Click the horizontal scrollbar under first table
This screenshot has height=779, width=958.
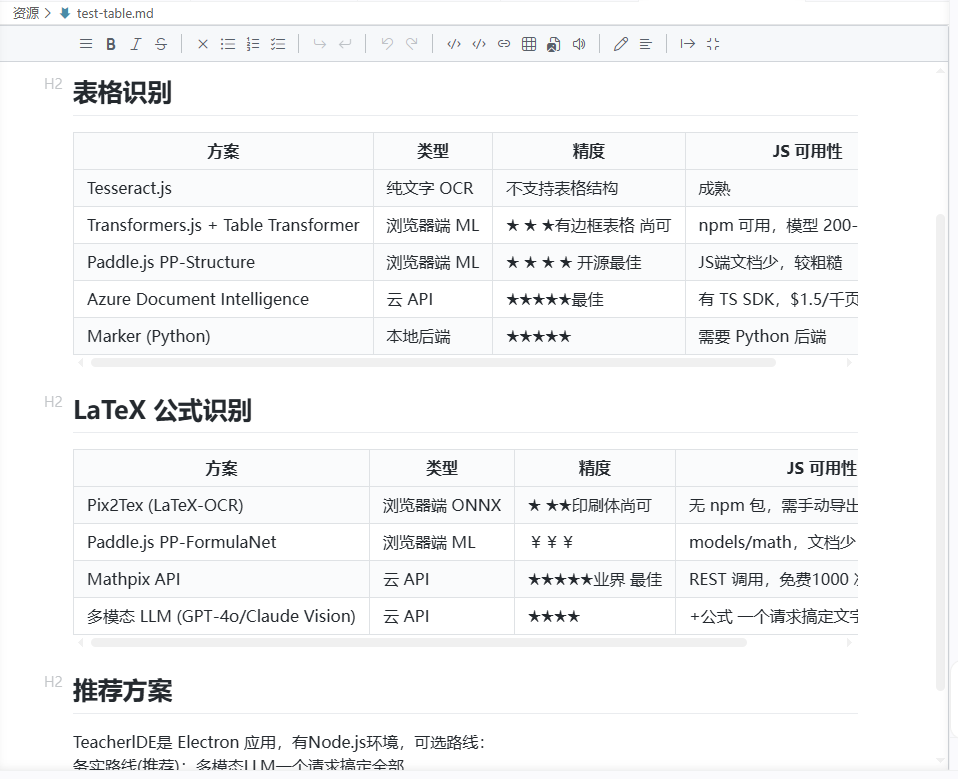[433, 362]
